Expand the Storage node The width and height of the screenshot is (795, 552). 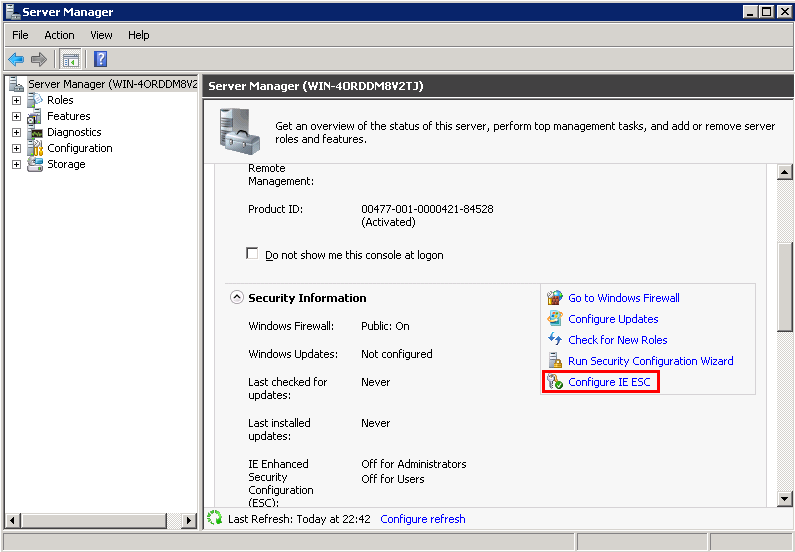click(16, 165)
